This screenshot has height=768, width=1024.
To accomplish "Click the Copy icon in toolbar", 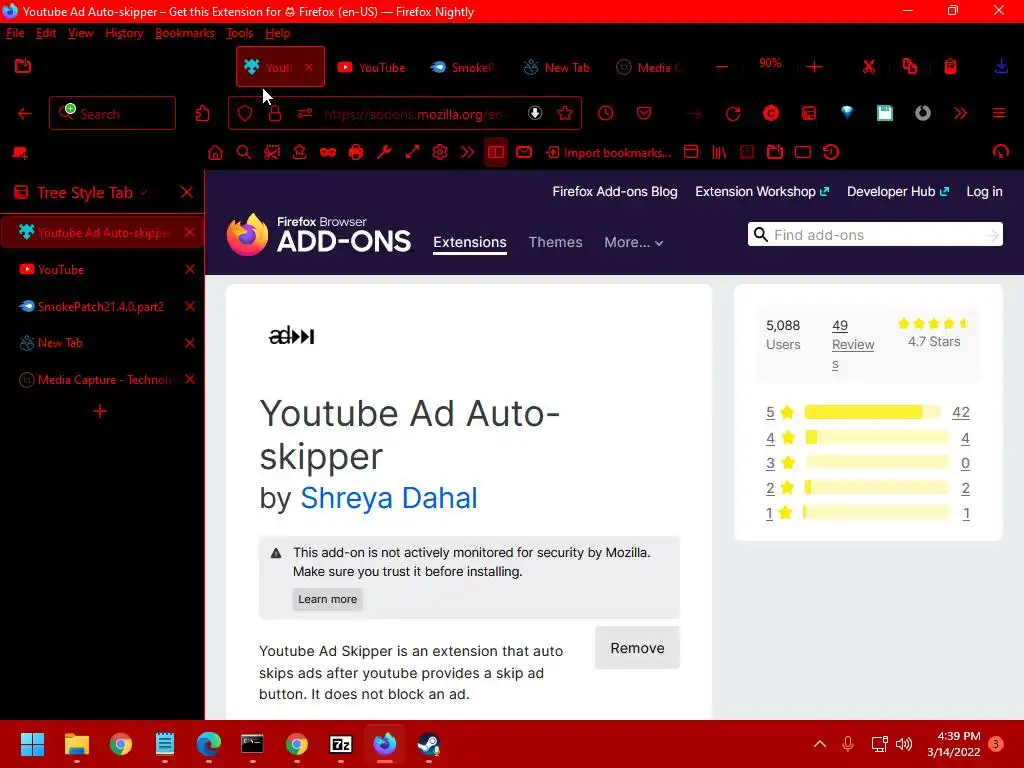I will (910, 66).
